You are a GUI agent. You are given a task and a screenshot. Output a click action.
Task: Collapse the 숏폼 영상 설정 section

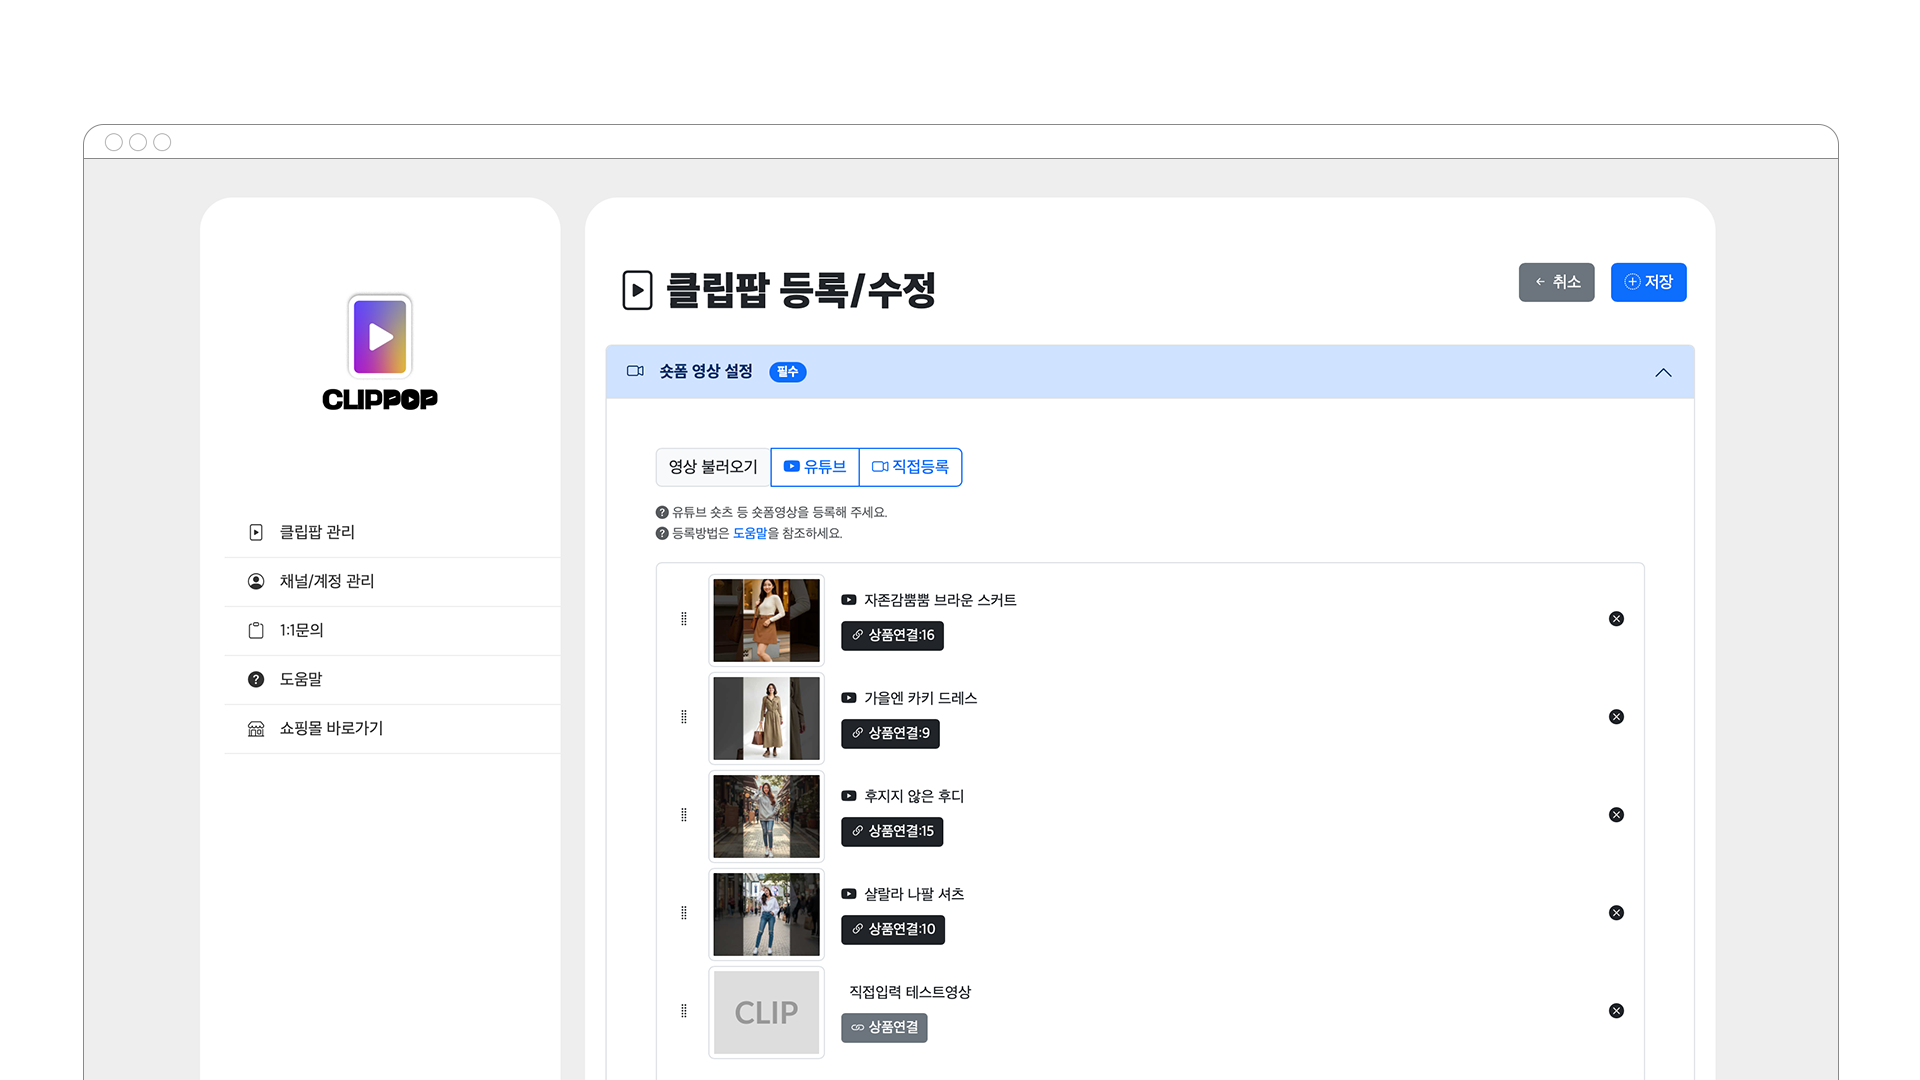click(1663, 372)
